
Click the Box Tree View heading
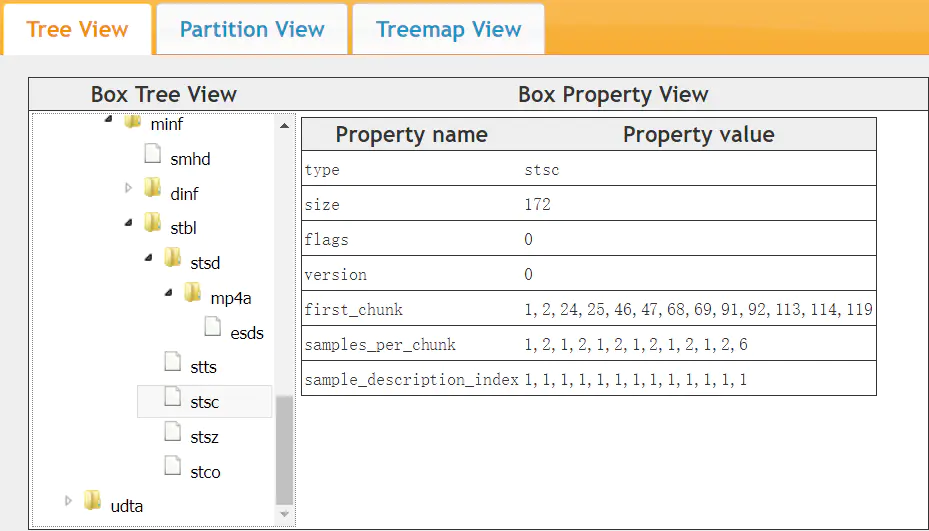pos(164,94)
